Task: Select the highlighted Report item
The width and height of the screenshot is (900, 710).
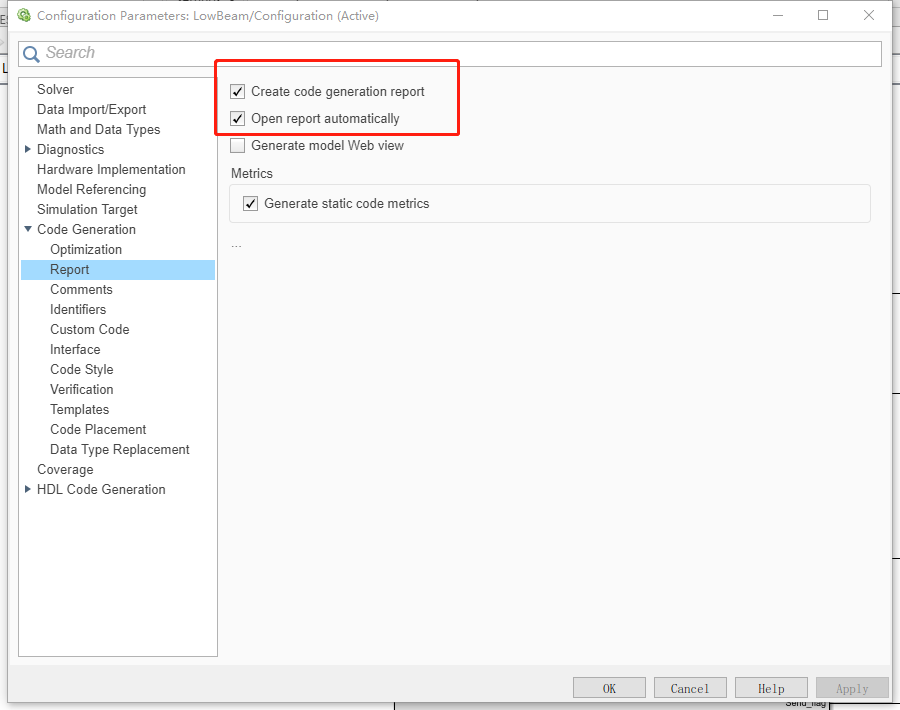Action: 118,270
